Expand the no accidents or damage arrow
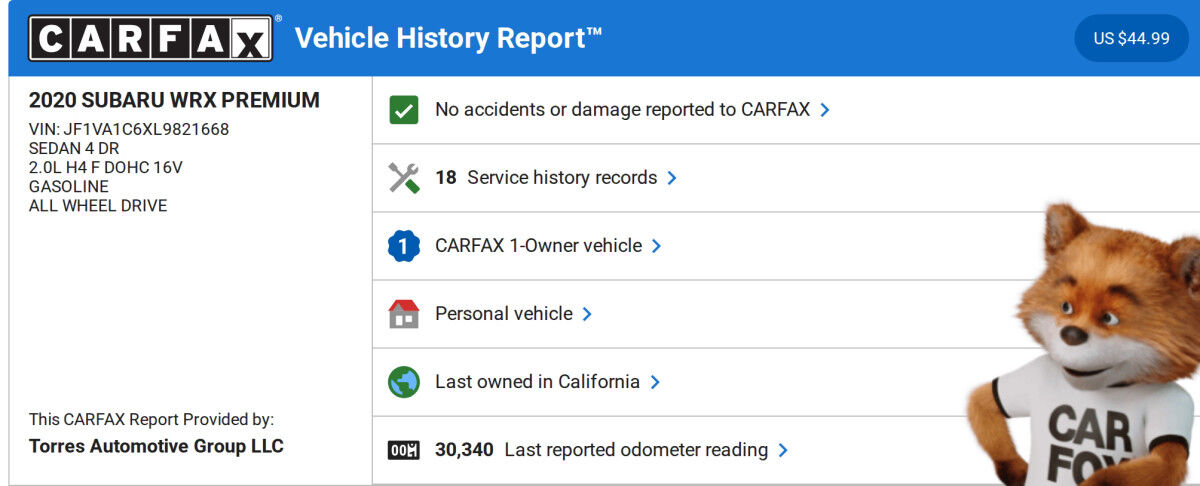 tap(825, 110)
